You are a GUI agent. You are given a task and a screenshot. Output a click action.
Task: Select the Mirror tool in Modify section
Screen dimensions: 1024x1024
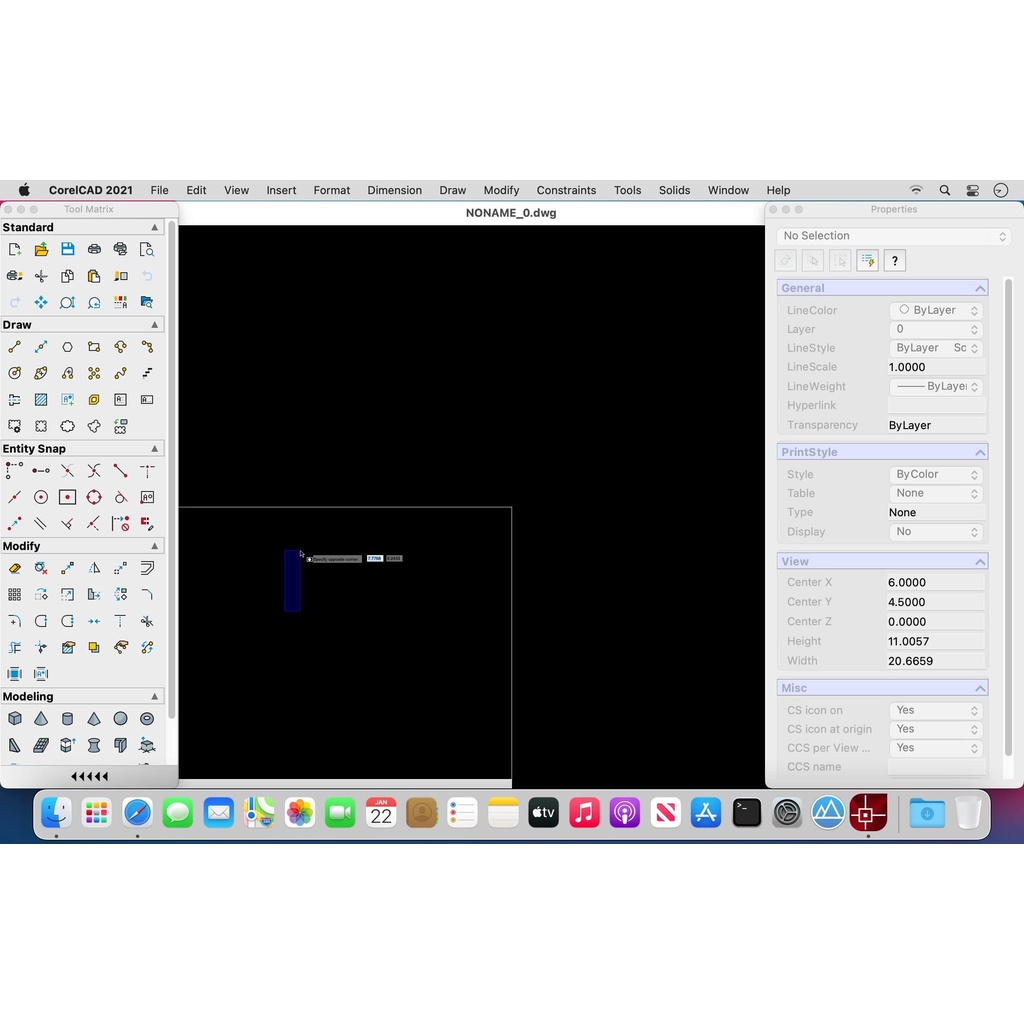pos(94,568)
